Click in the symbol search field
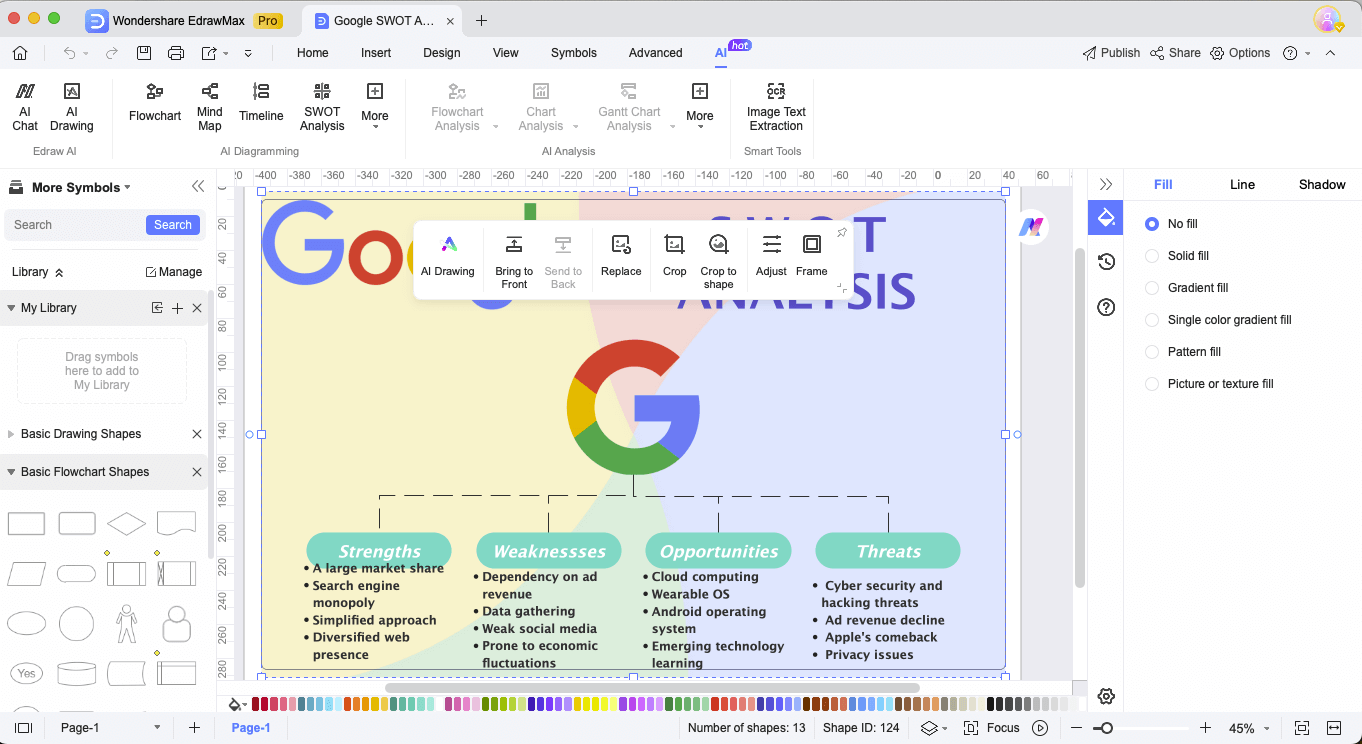 [x=76, y=225]
